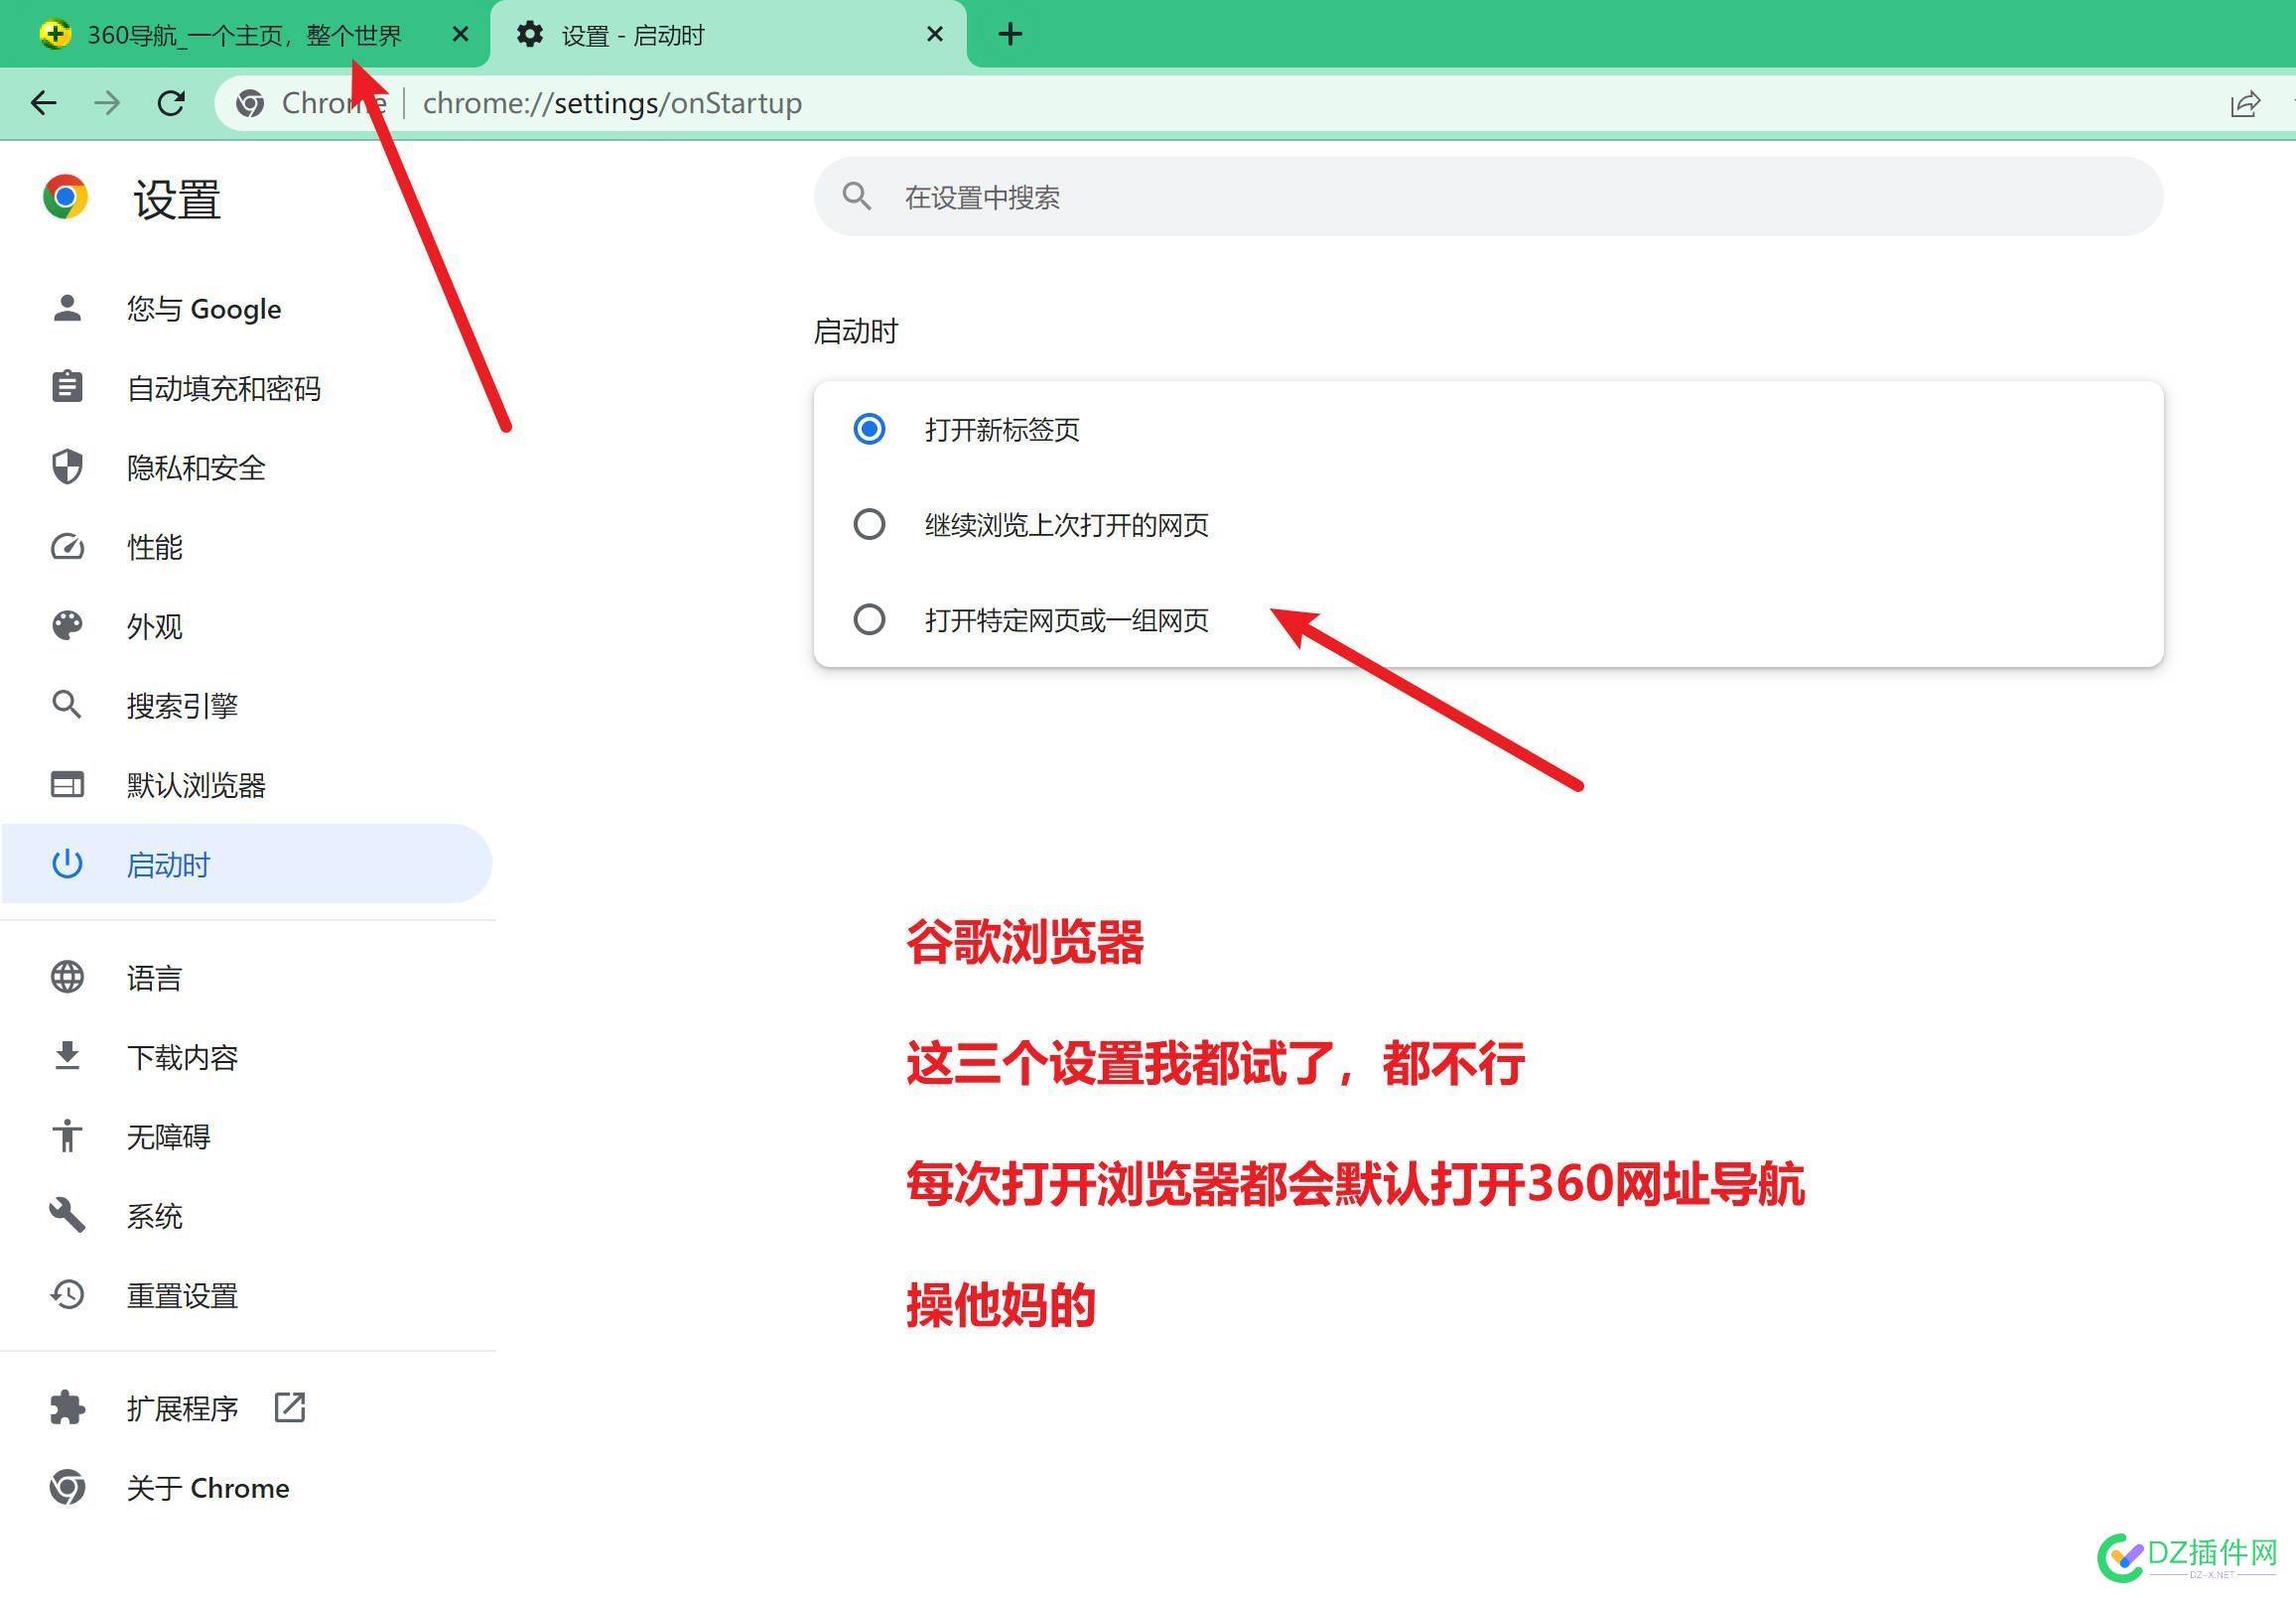Open 默认浏览器 settings

(246, 785)
